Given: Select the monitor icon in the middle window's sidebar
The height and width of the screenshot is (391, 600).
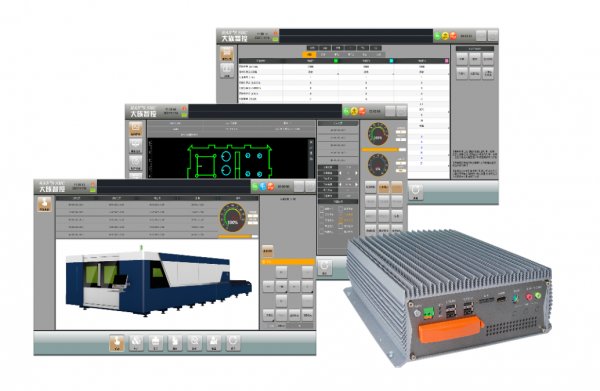Looking at the screenshot, I should 136,146.
